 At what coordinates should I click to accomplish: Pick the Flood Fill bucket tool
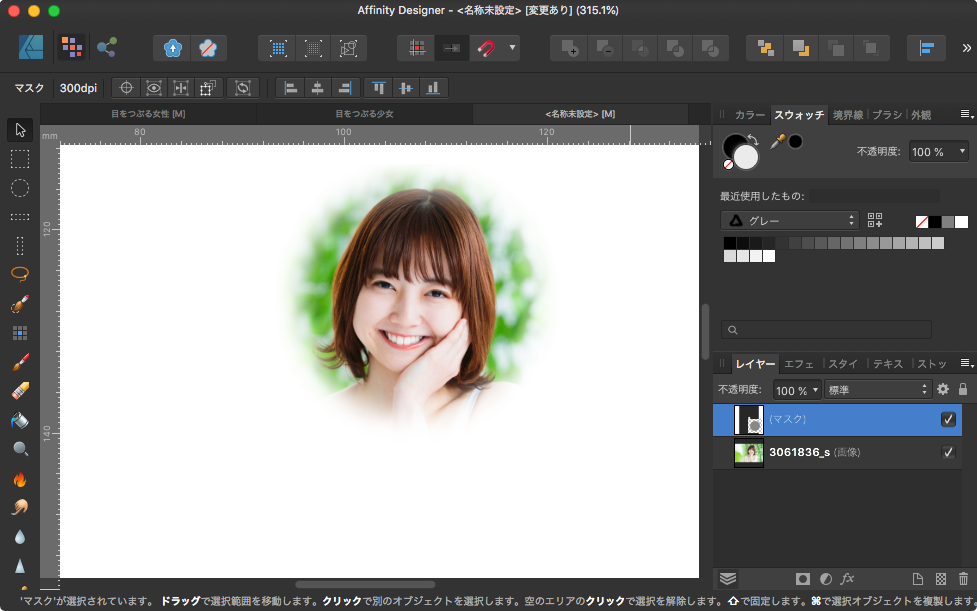(x=20, y=420)
